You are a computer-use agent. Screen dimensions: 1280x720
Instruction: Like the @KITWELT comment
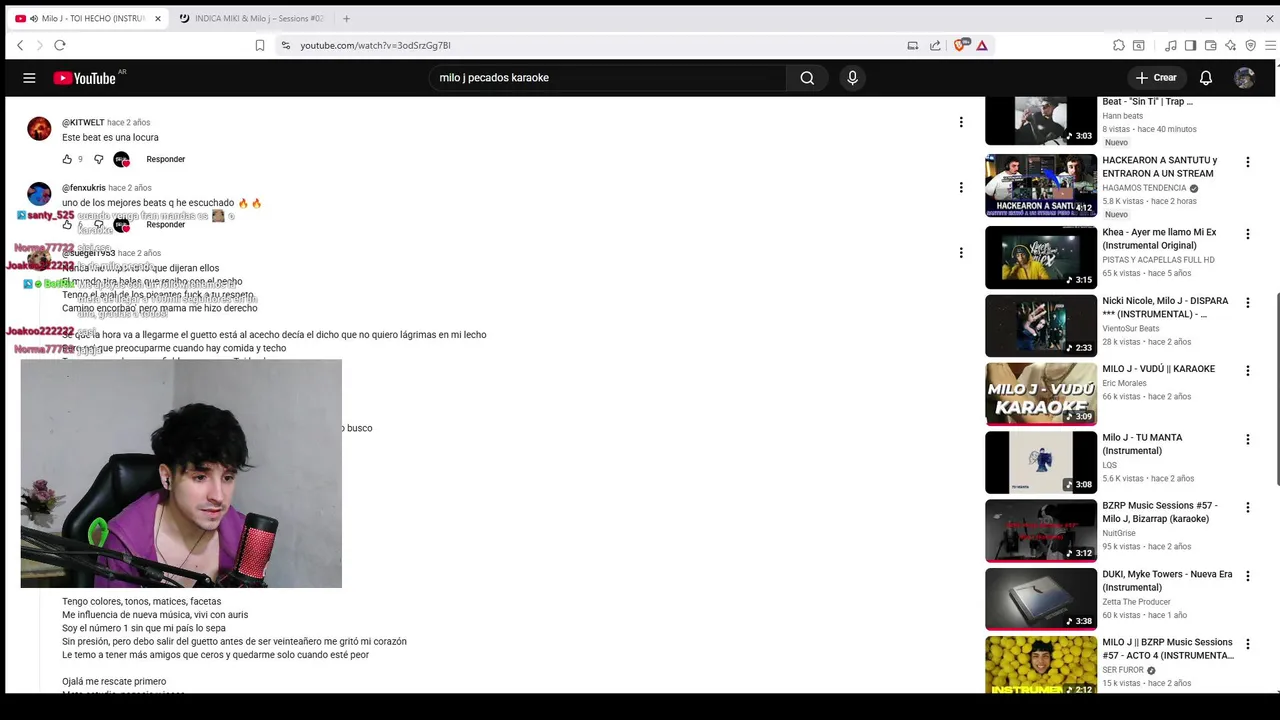click(67, 159)
